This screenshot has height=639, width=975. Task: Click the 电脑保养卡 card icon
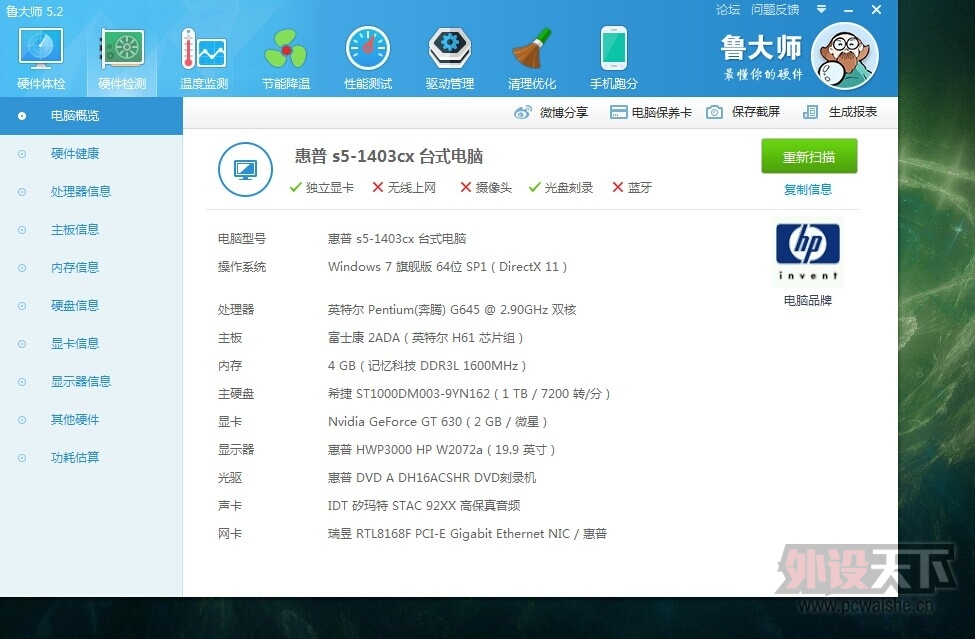(618, 113)
